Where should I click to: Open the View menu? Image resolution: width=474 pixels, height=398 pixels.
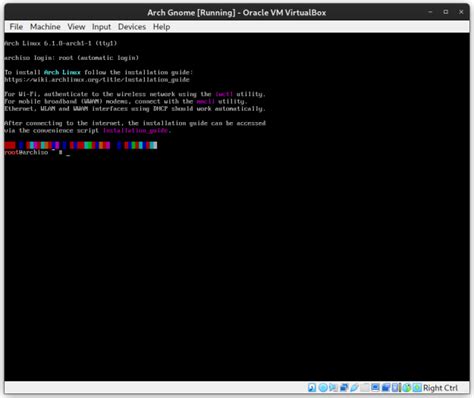tap(76, 27)
